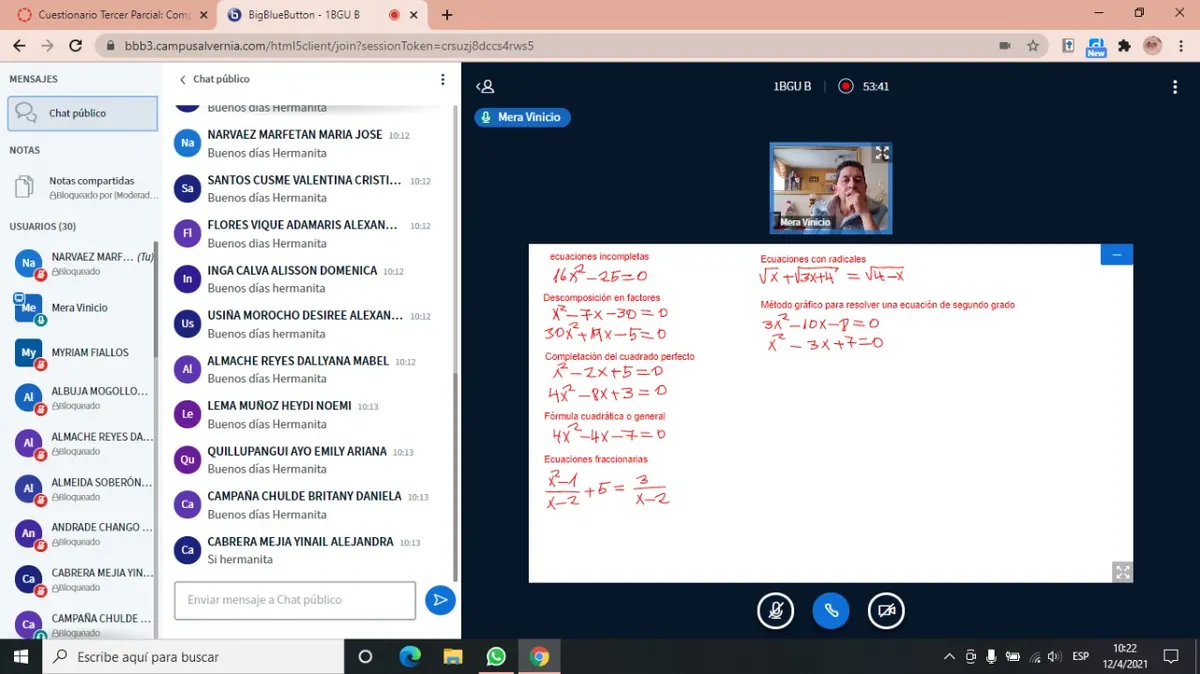Open the Windows notification center icon
1200x674 pixels.
coord(1171,657)
